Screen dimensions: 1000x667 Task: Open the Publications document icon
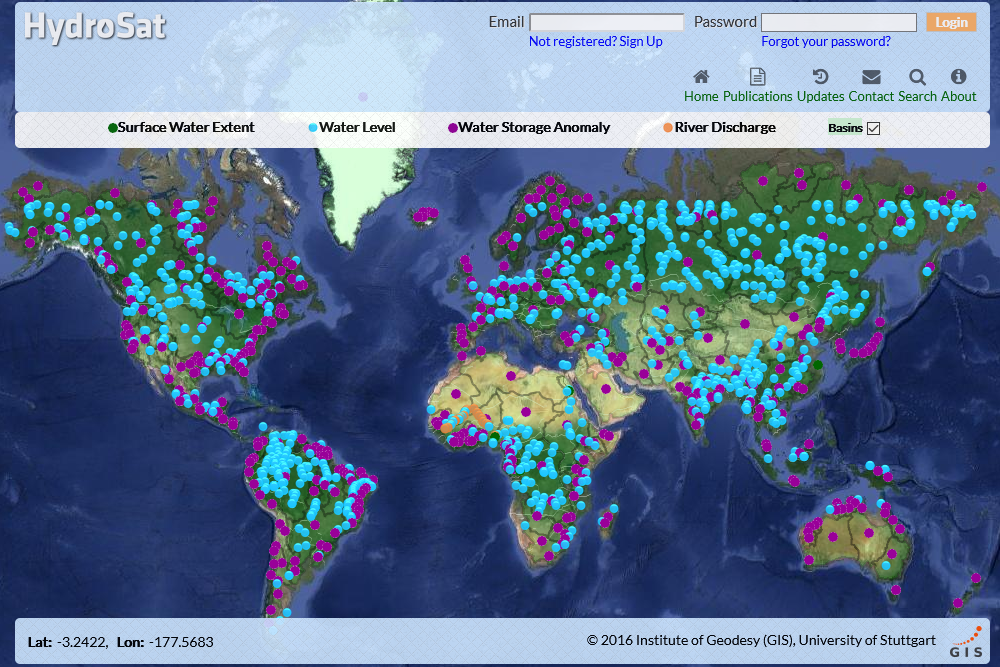coord(757,77)
